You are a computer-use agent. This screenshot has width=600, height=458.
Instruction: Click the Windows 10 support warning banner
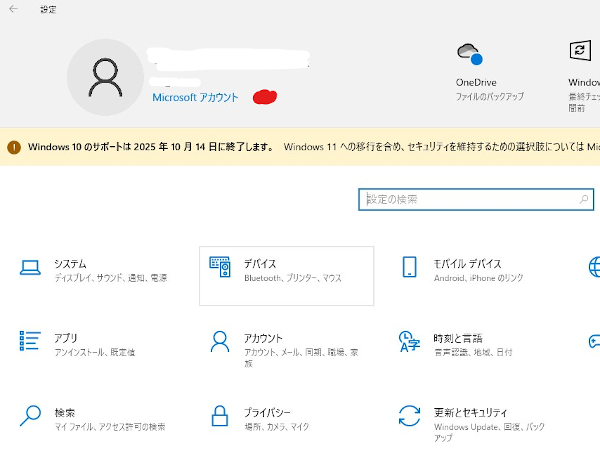click(300, 147)
